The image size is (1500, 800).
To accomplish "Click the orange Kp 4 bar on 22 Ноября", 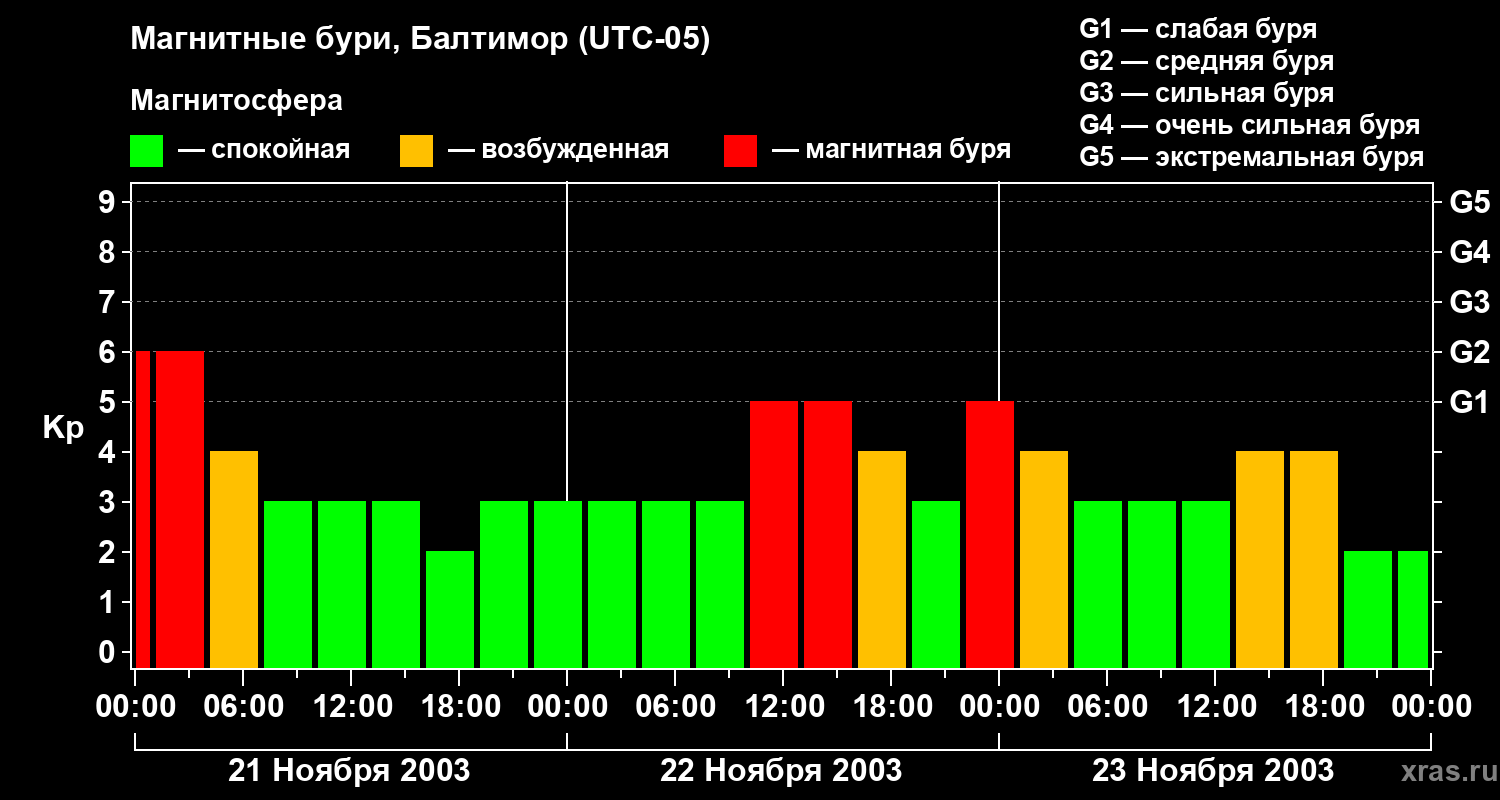I will 882,559.
